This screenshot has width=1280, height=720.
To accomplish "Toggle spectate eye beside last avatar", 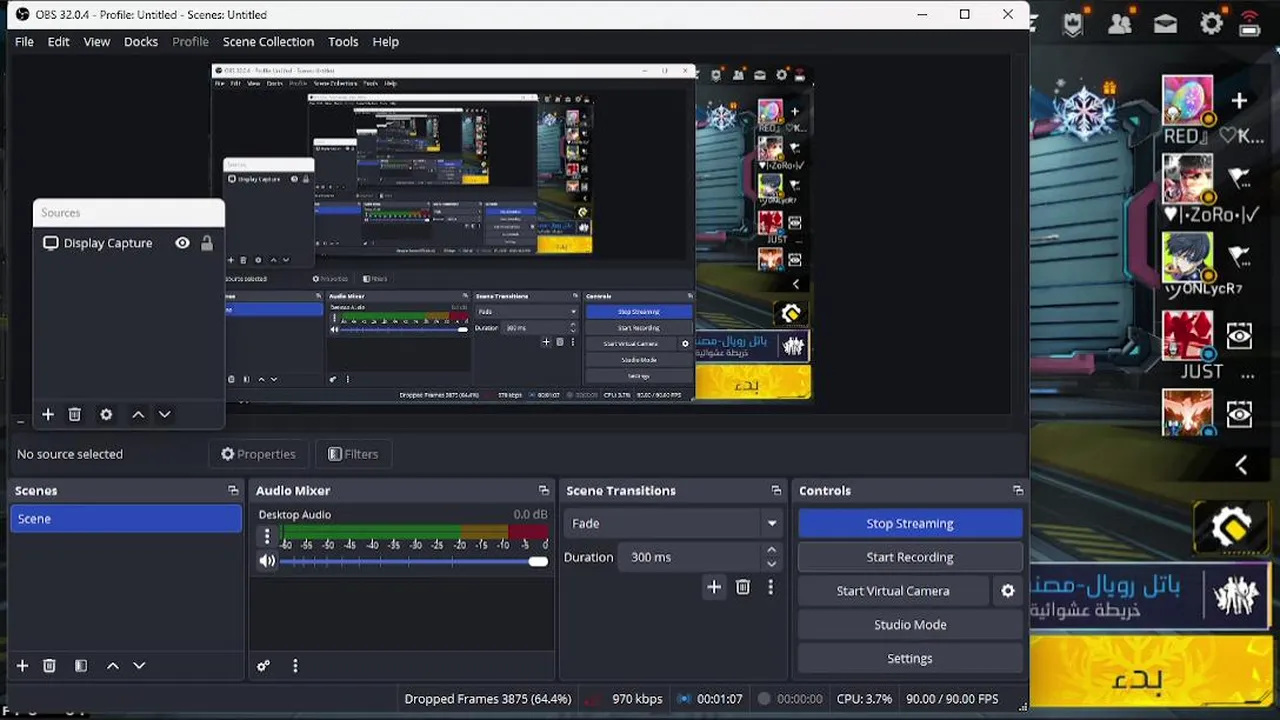I will coord(1239,414).
